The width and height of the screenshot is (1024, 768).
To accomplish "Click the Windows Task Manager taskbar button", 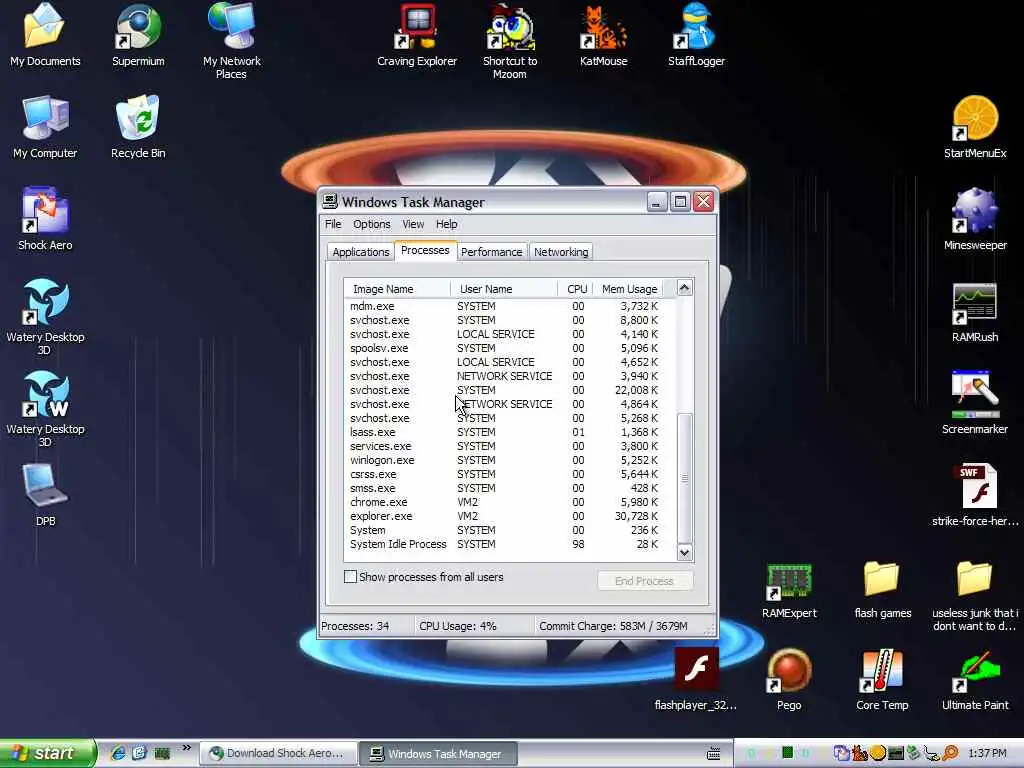I will [440, 754].
